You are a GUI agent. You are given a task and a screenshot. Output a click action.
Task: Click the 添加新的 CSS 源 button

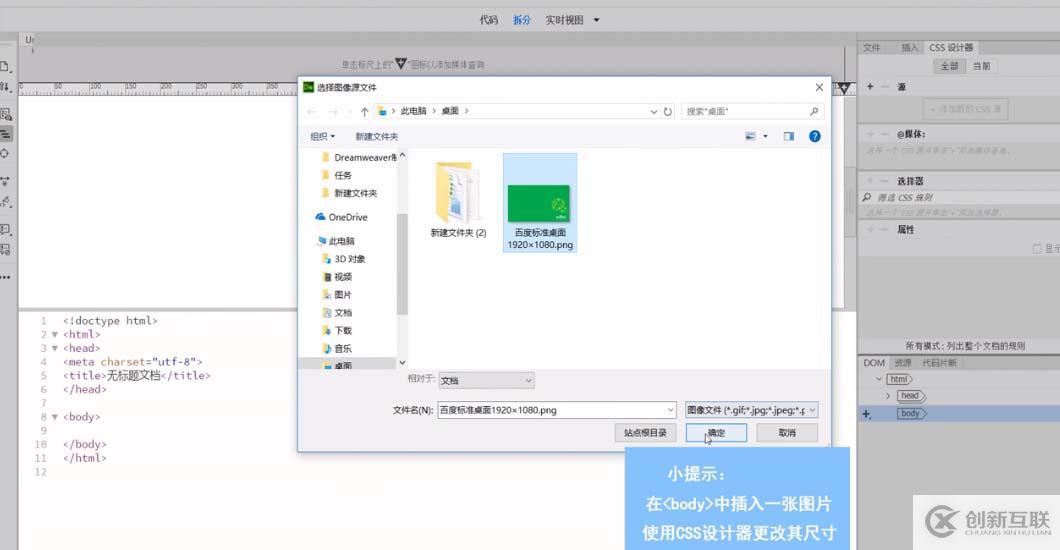point(965,108)
